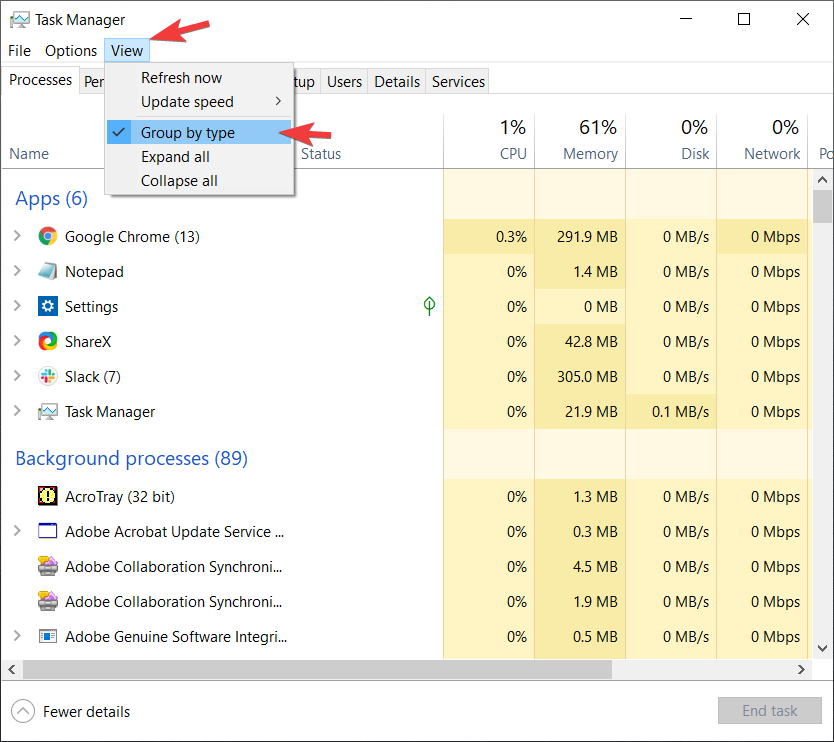This screenshot has width=834, height=742.
Task: Select Collapse all in the View menu
Action: coord(199,181)
